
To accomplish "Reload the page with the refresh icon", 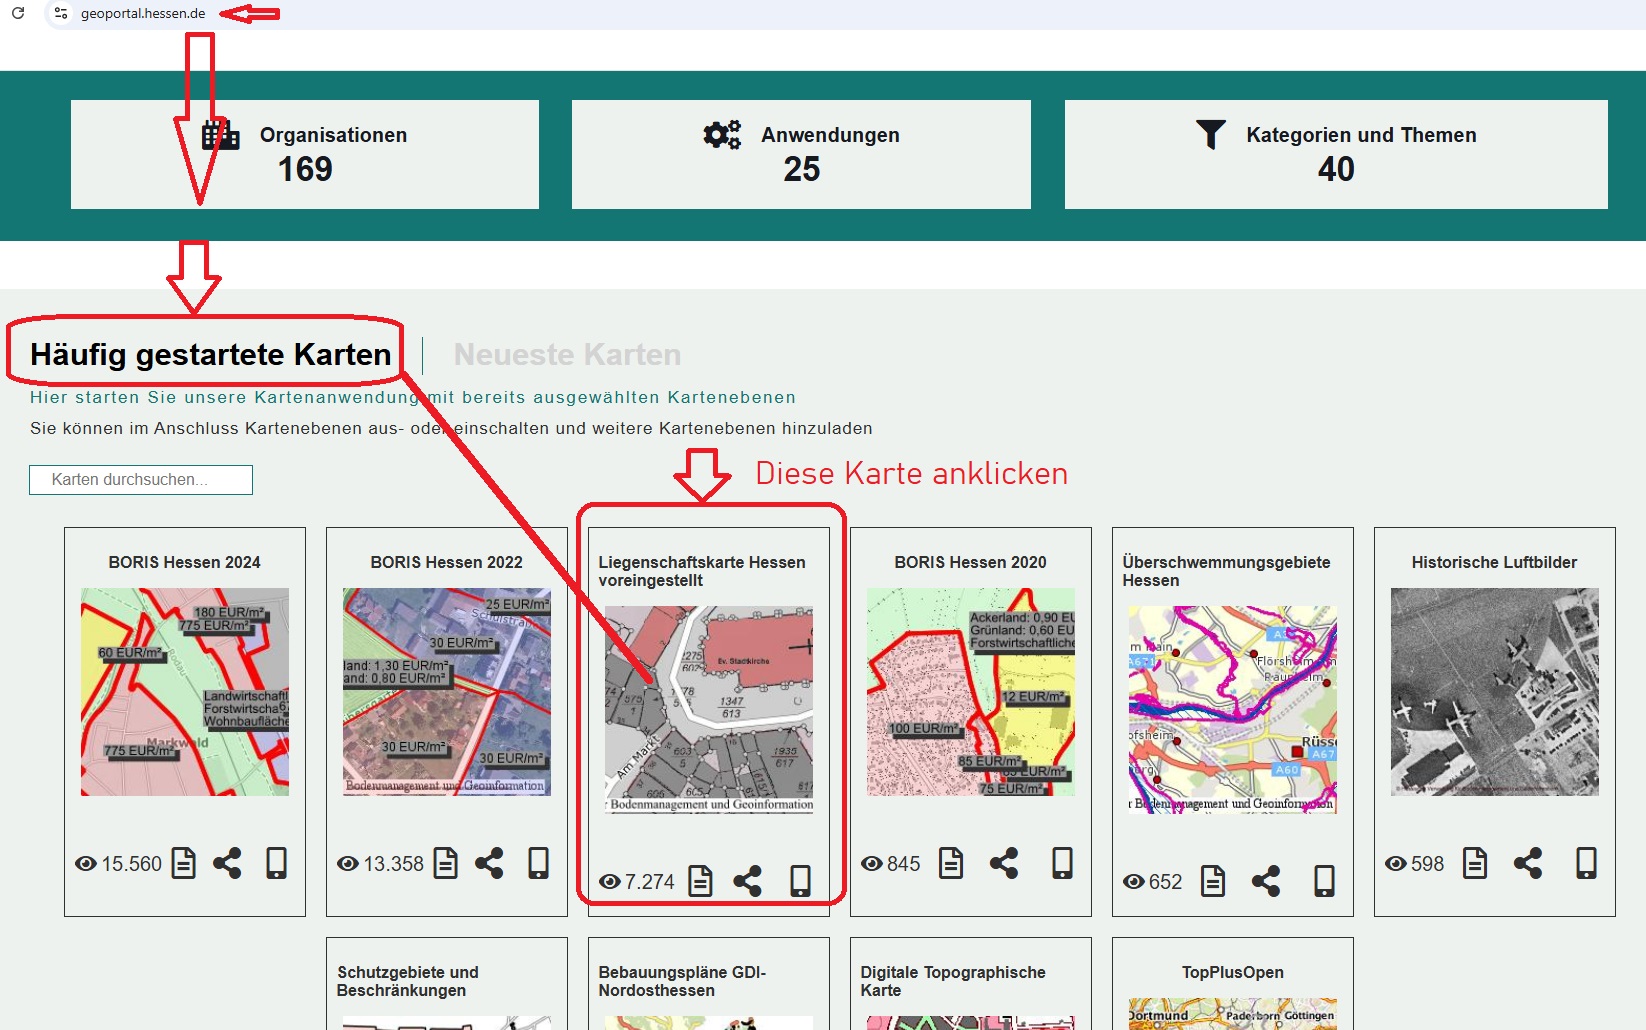I will point(17,13).
